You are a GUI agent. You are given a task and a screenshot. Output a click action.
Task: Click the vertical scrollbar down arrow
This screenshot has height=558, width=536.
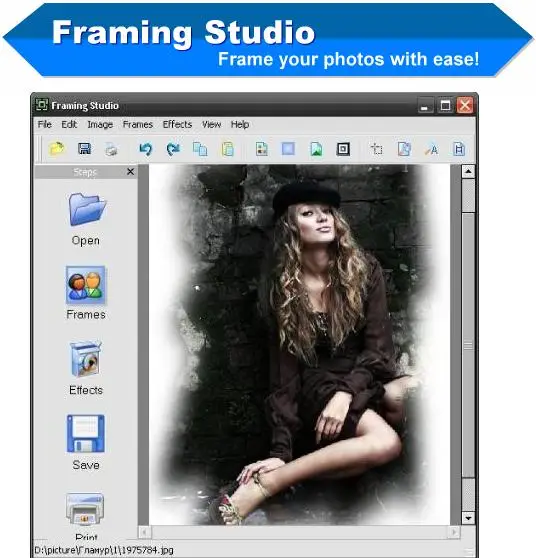point(468,518)
